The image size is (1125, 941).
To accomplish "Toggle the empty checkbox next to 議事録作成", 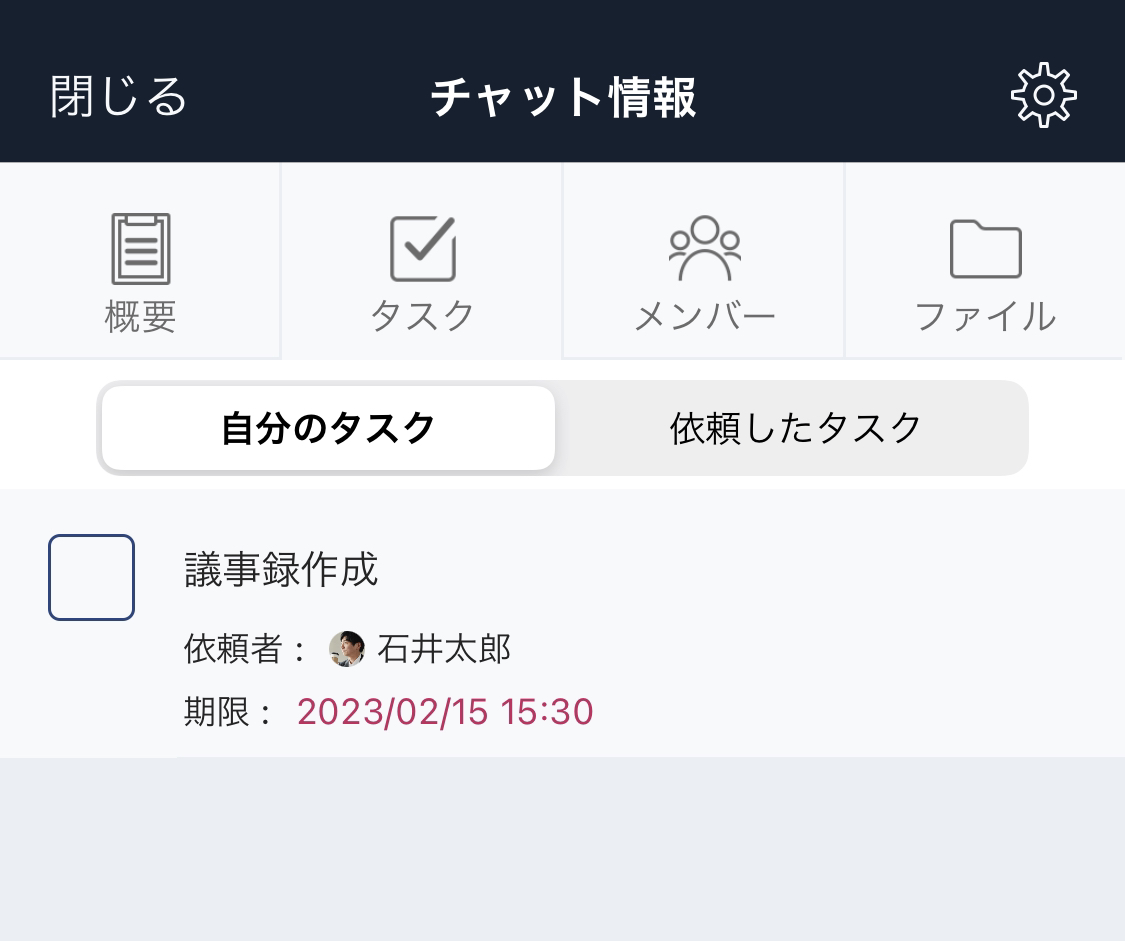I will [x=91, y=577].
